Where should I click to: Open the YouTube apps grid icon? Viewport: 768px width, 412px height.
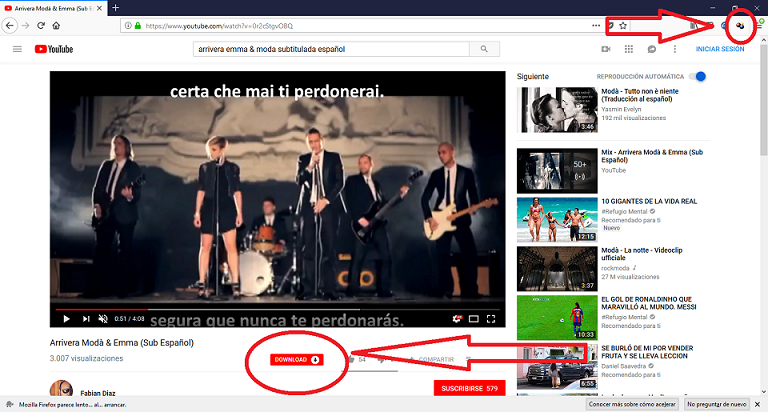[629, 49]
